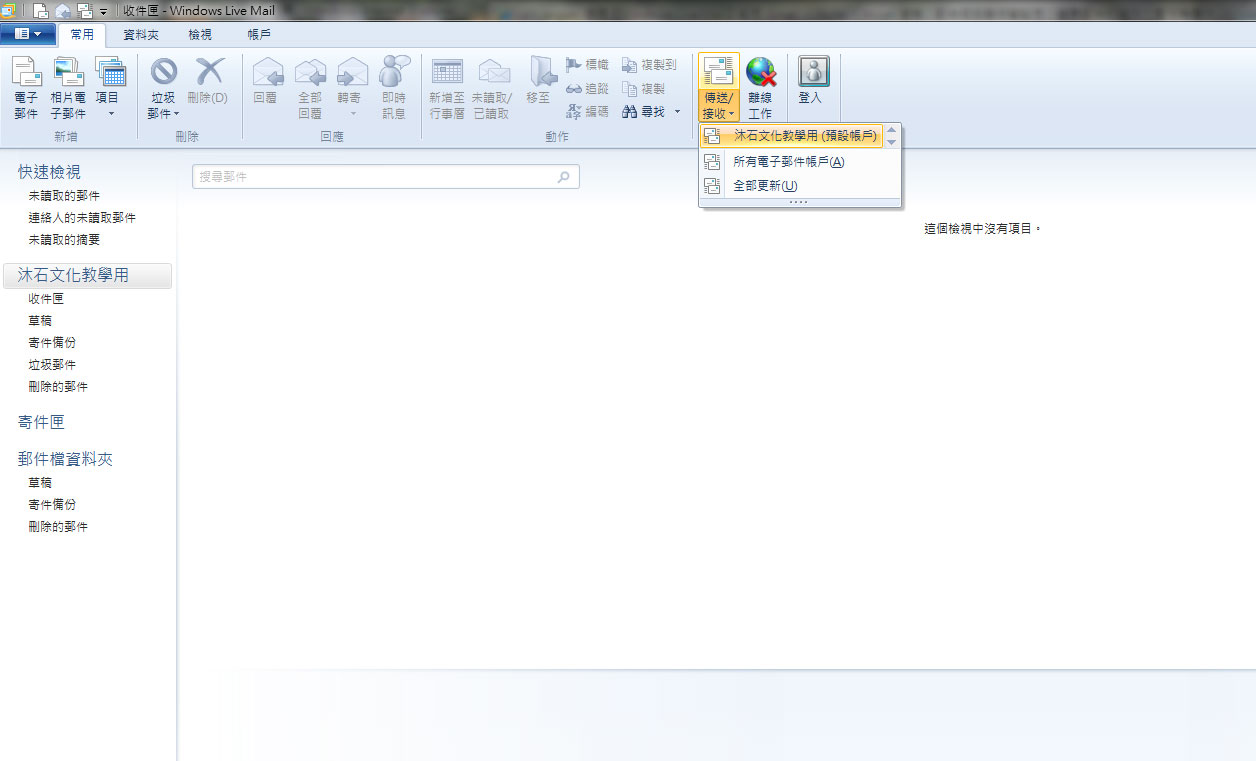Click the 轉寄 forward icon
The image size is (1256, 761).
pos(352,72)
